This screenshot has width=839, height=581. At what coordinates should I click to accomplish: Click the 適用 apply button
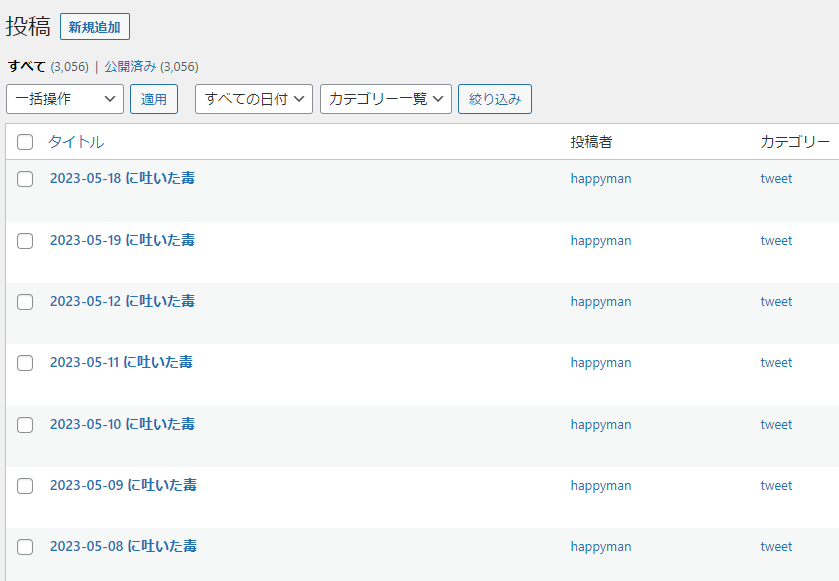click(154, 99)
